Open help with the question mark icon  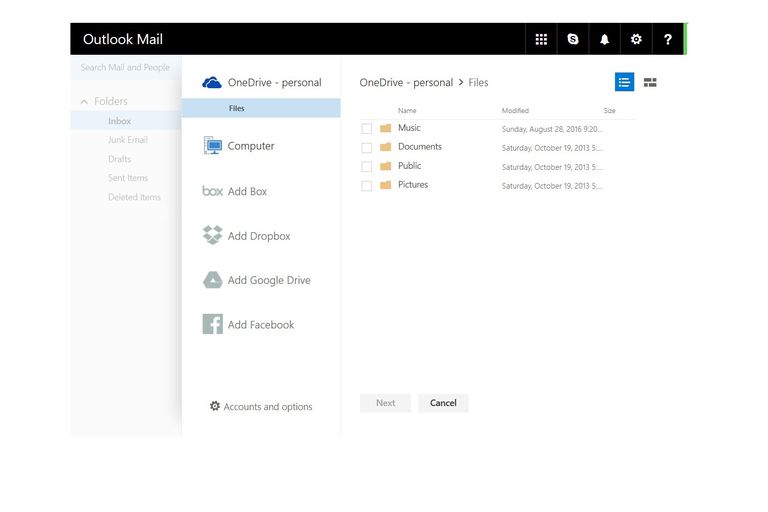click(x=668, y=39)
